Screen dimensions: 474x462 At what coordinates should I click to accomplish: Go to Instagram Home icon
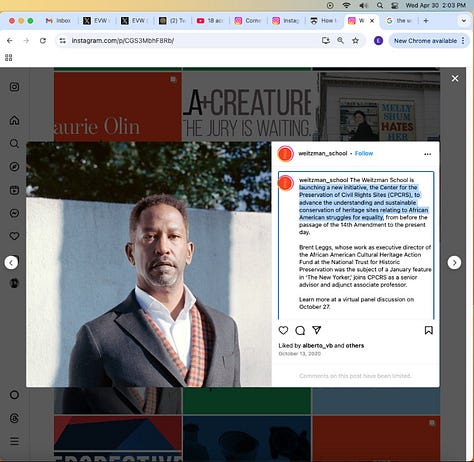[14, 120]
